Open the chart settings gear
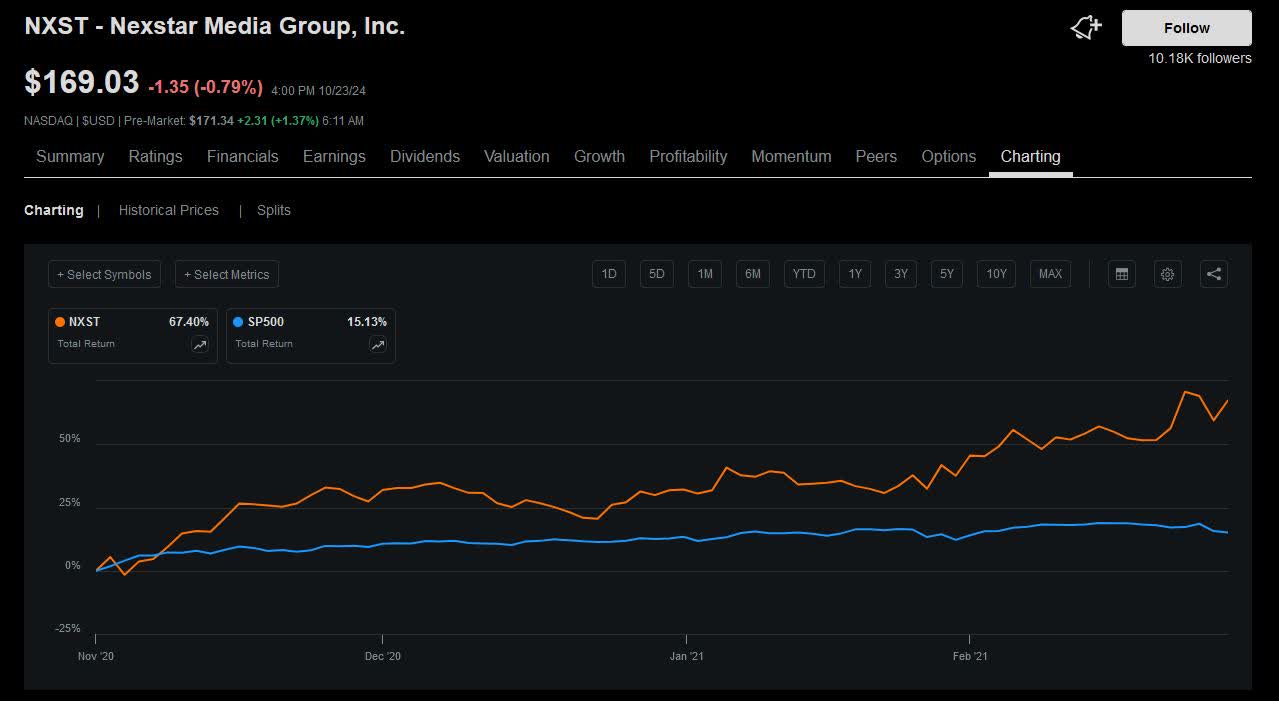This screenshot has width=1279, height=701. point(1167,274)
